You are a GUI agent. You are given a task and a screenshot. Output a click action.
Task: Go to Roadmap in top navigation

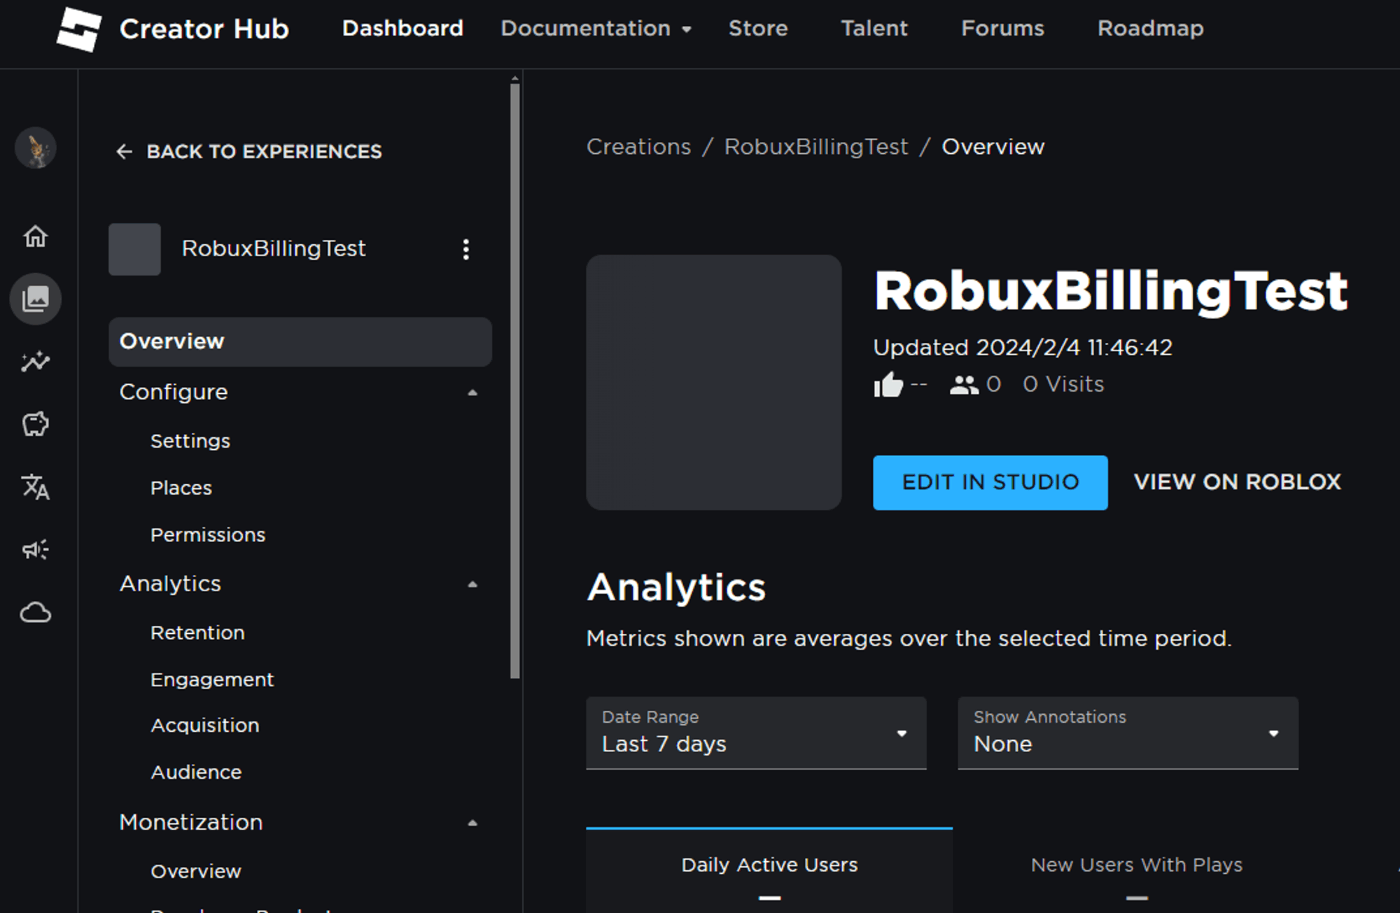1151,28
